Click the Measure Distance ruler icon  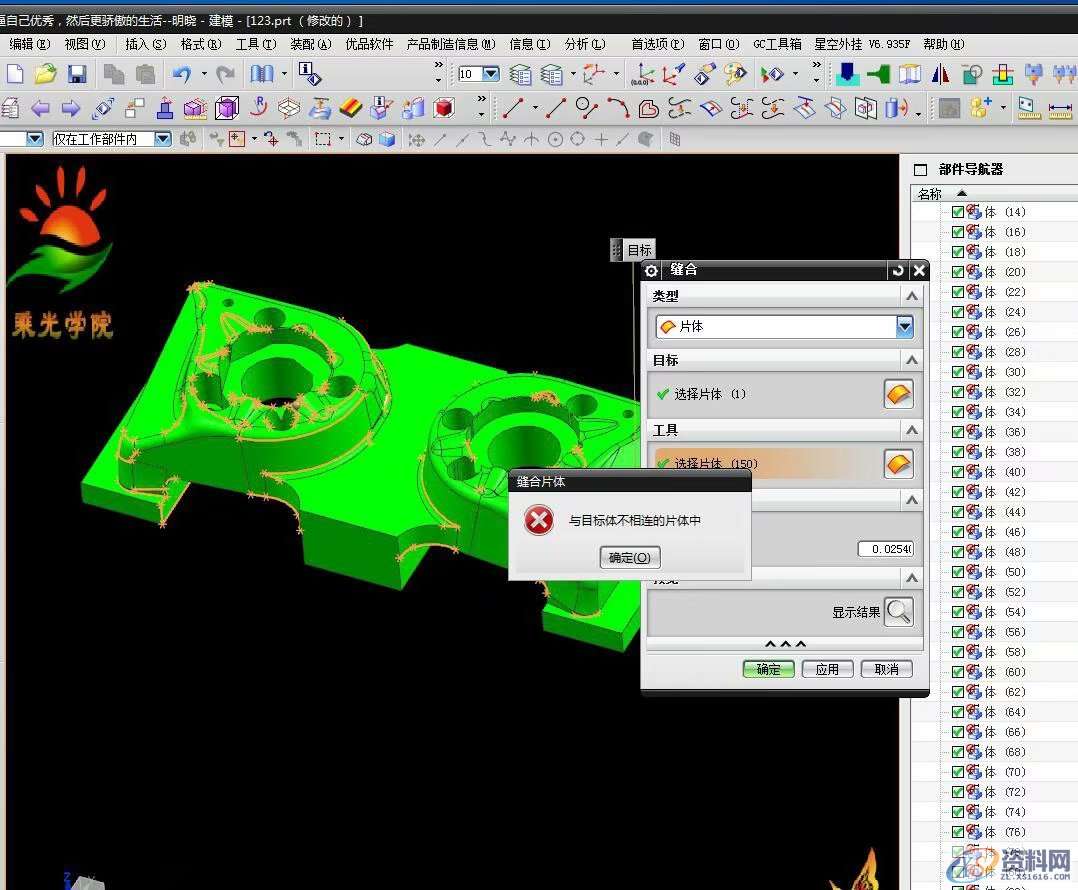(x=1059, y=108)
